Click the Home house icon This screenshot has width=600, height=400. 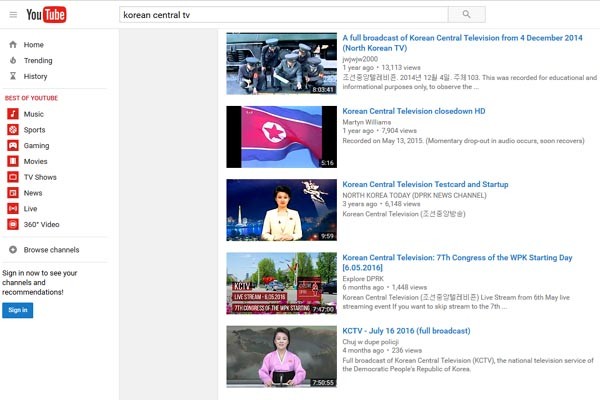[13, 44]
